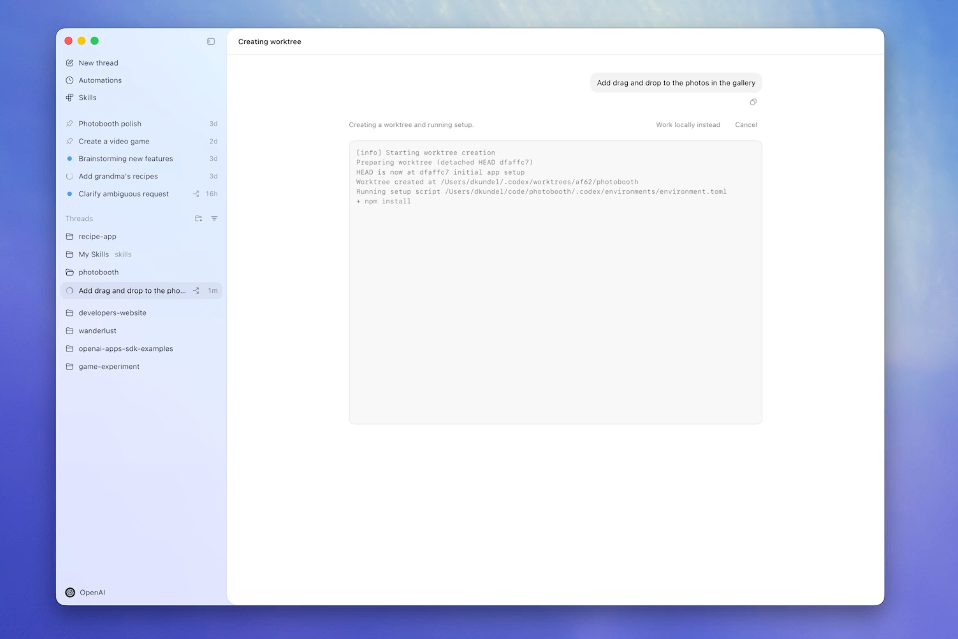Open the Automations section

pos(100,80)
